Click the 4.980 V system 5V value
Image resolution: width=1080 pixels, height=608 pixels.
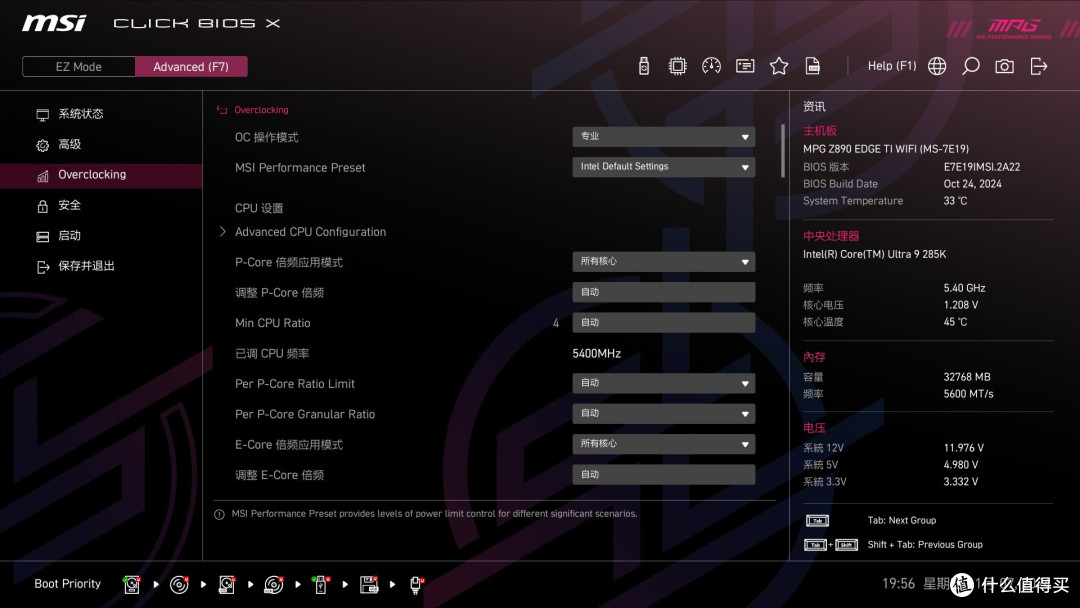coord(961,465)
